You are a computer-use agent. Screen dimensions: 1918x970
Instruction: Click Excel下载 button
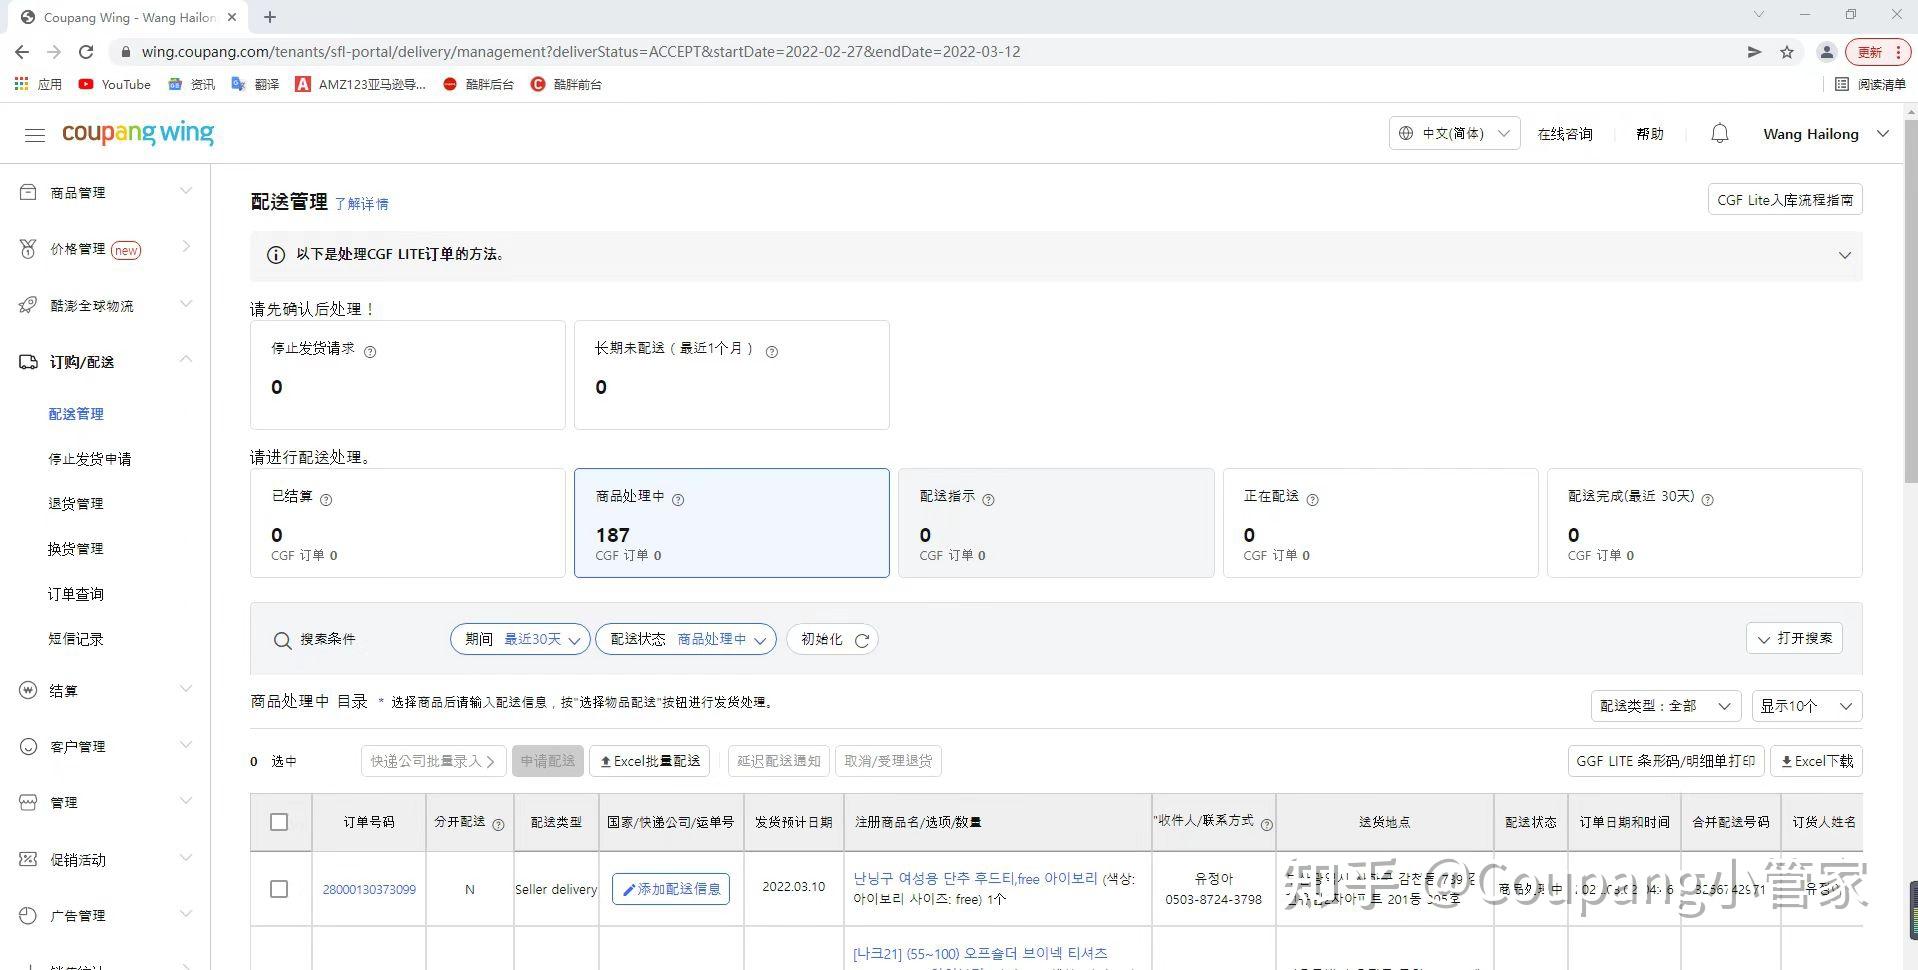(x=1816, y=761)
